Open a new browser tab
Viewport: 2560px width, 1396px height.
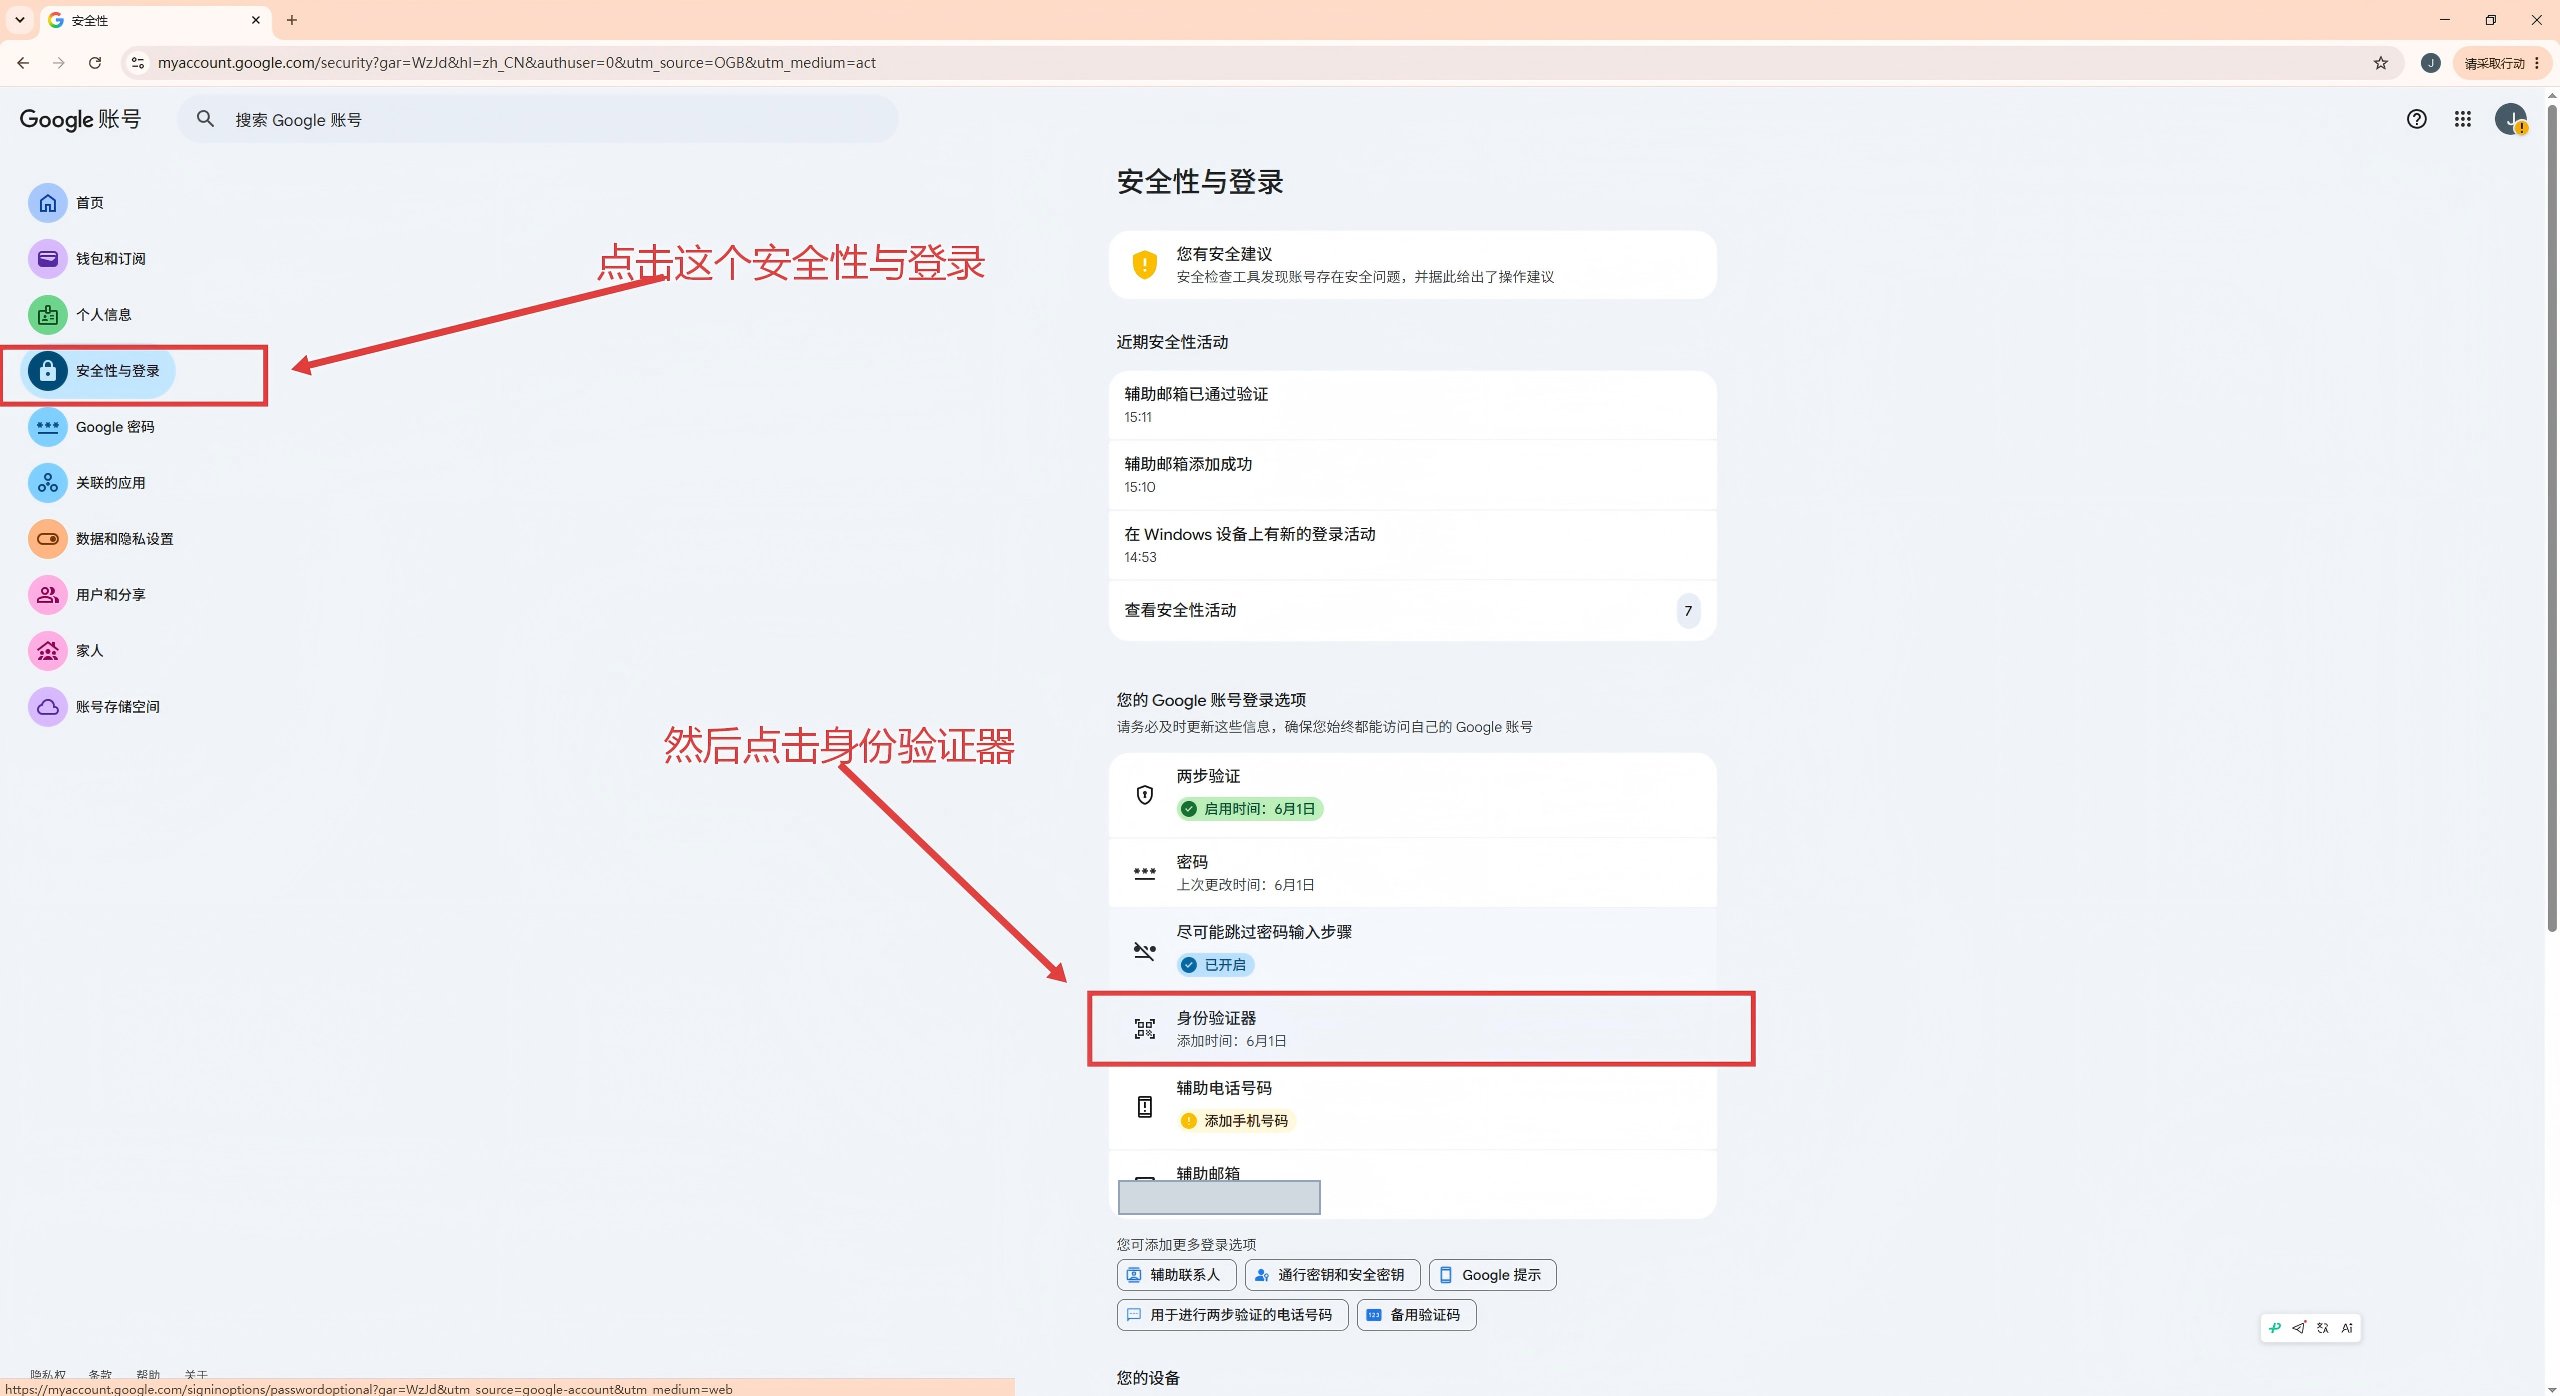tap(292, 20)
